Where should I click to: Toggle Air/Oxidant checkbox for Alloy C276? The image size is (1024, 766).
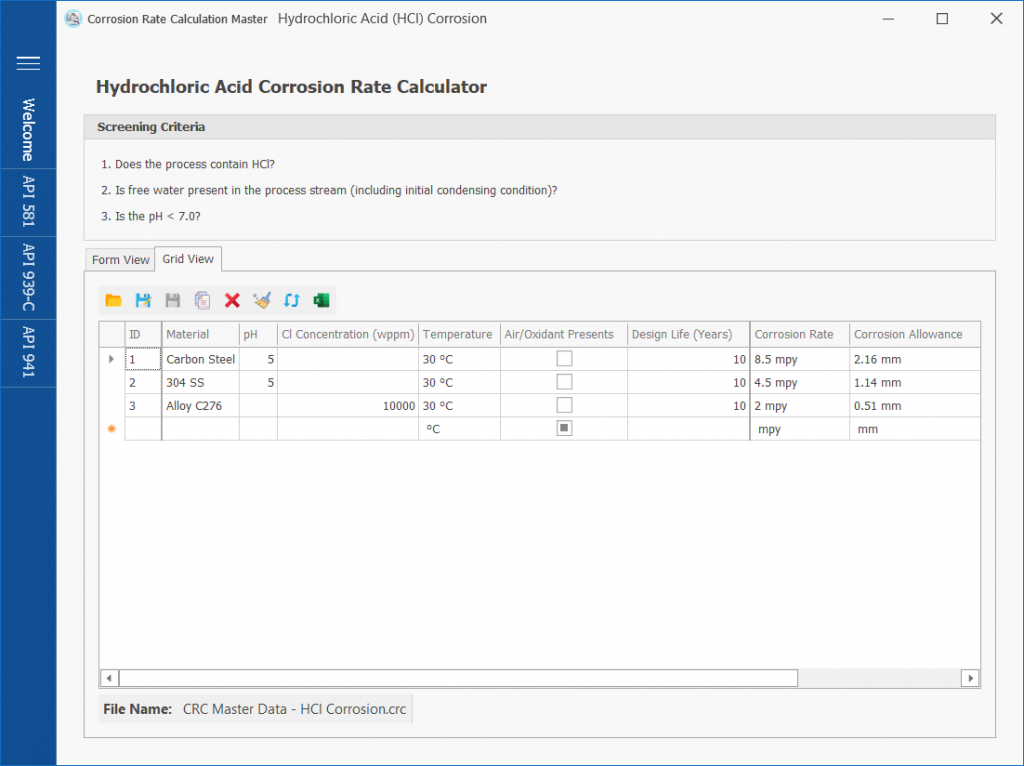[564, 405]
